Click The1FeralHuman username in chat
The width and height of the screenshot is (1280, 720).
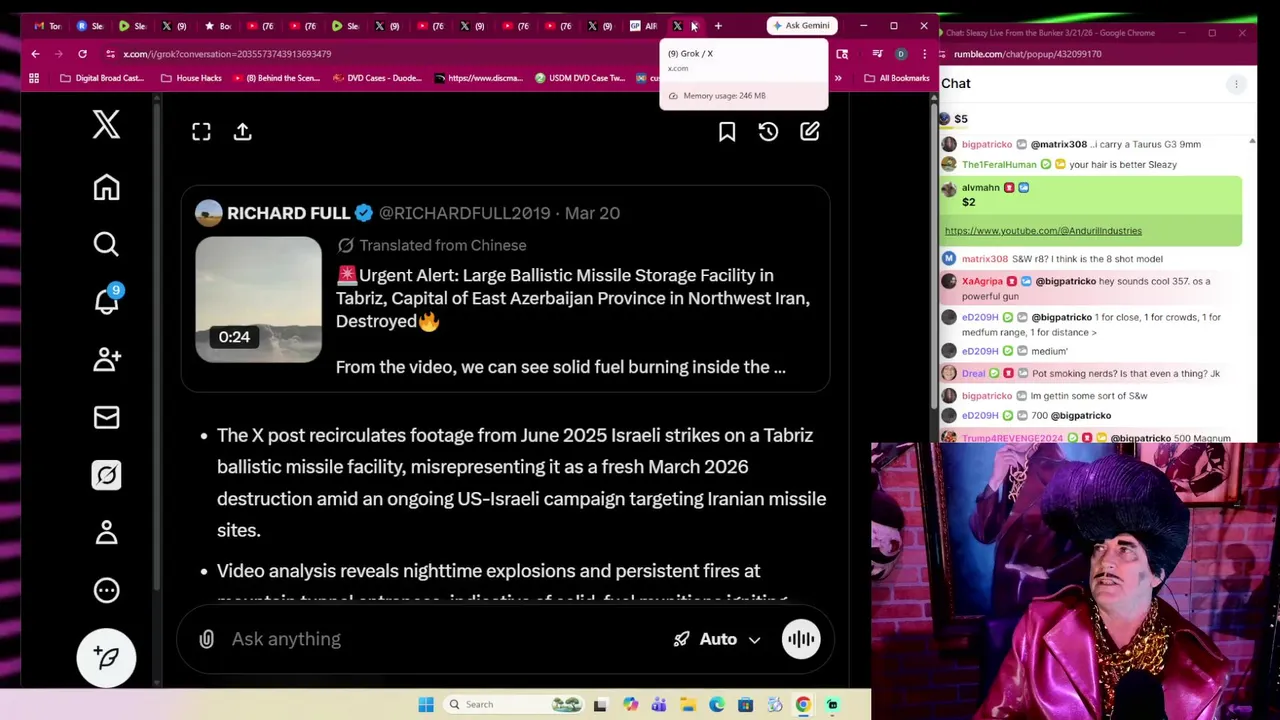point(999,164)
